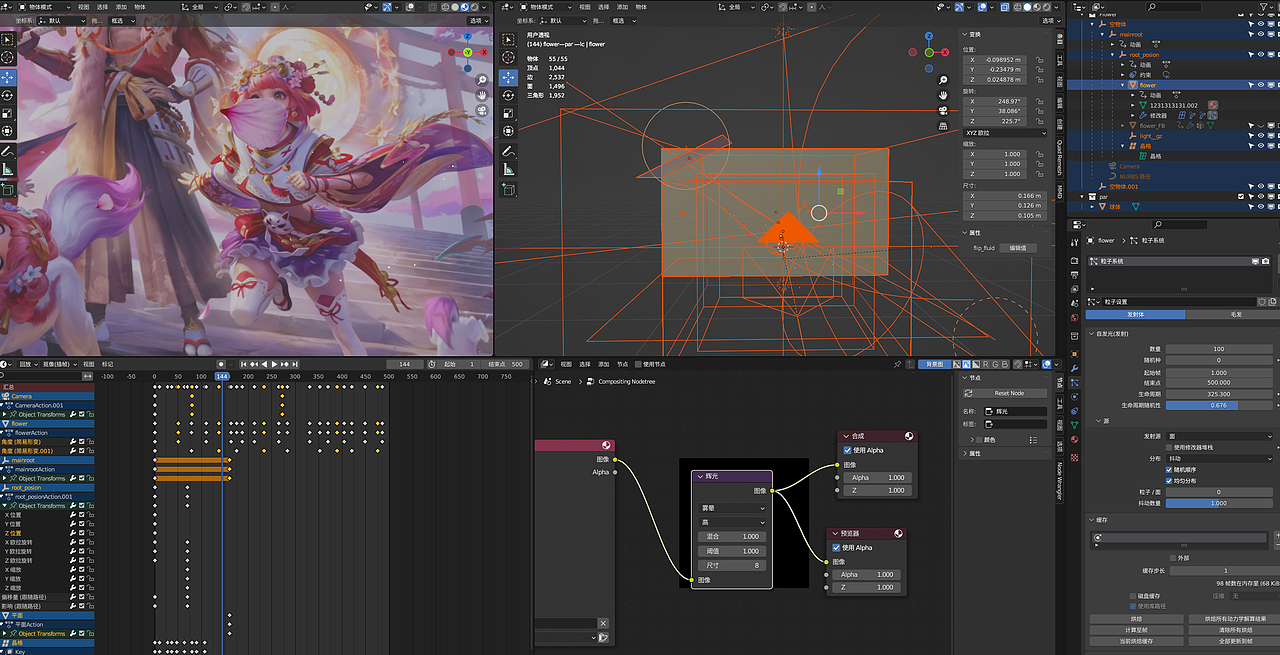Click the 计算至帧 button

(1136, 630)
